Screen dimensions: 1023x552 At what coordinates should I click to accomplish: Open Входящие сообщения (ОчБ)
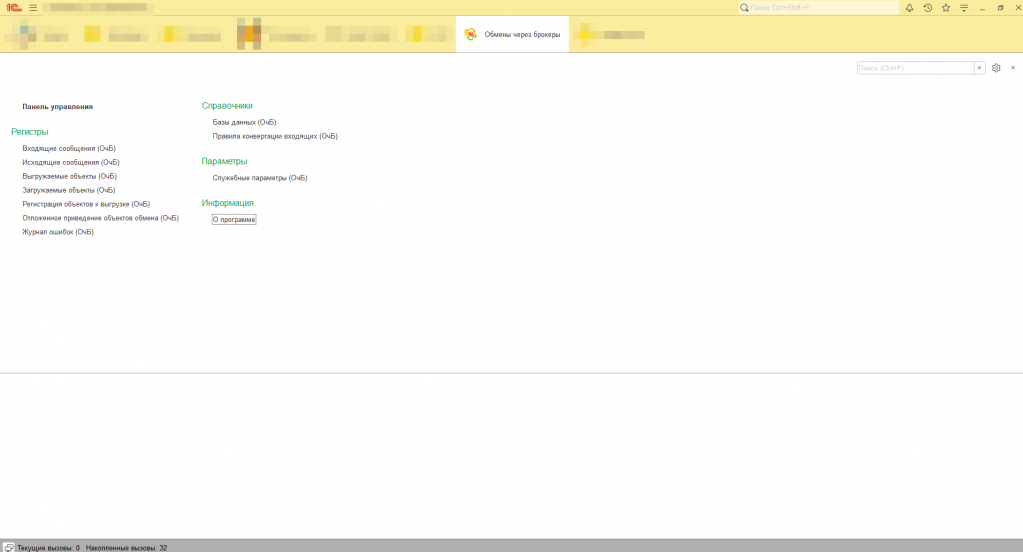(69, 148)
